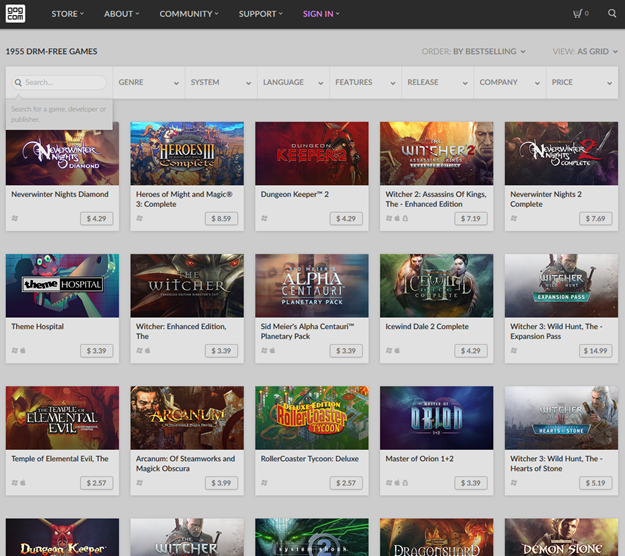Click the Sign In menu
This screenshot has width=625, height=556.
(321, 14)
